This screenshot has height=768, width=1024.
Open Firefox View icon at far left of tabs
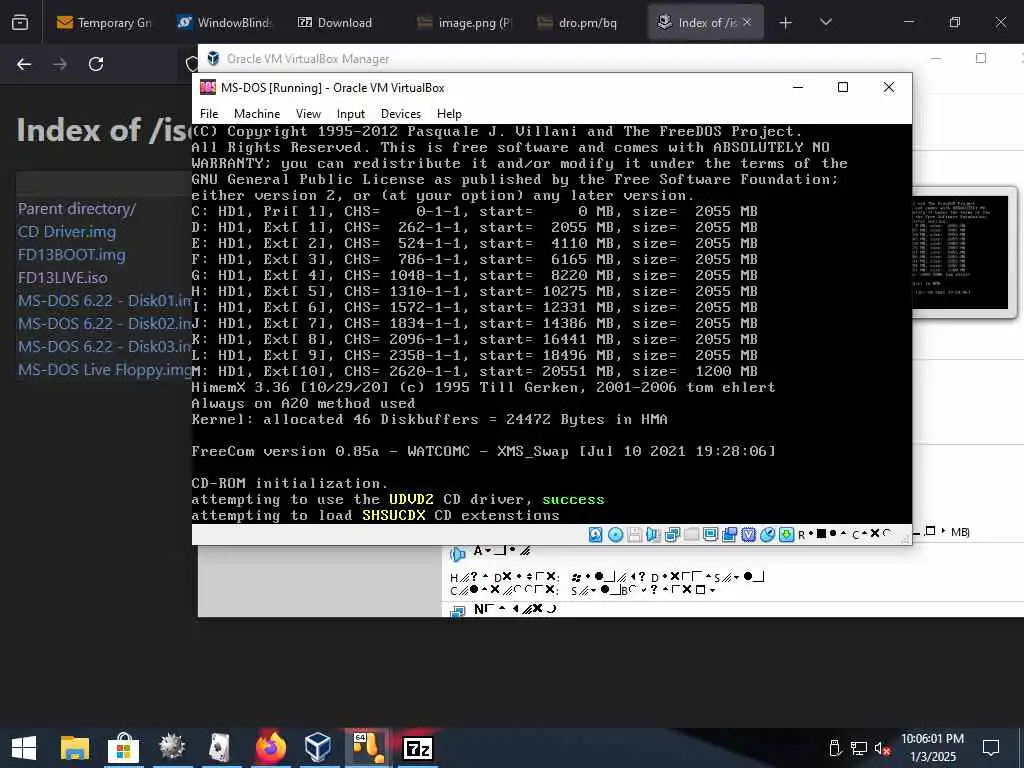coord(20,23)
